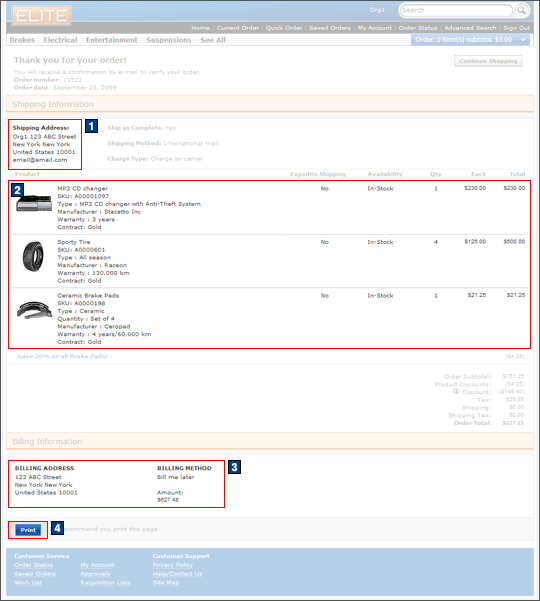Select the Brakes category tab
The height and width of the screenshot is (601, 540).
[22, 40]
